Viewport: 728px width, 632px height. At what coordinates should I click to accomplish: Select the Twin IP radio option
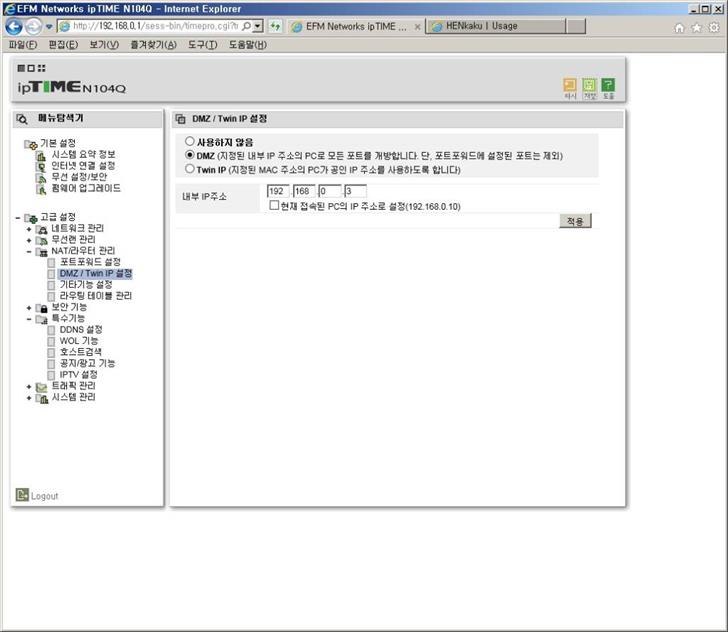(190, 170)
